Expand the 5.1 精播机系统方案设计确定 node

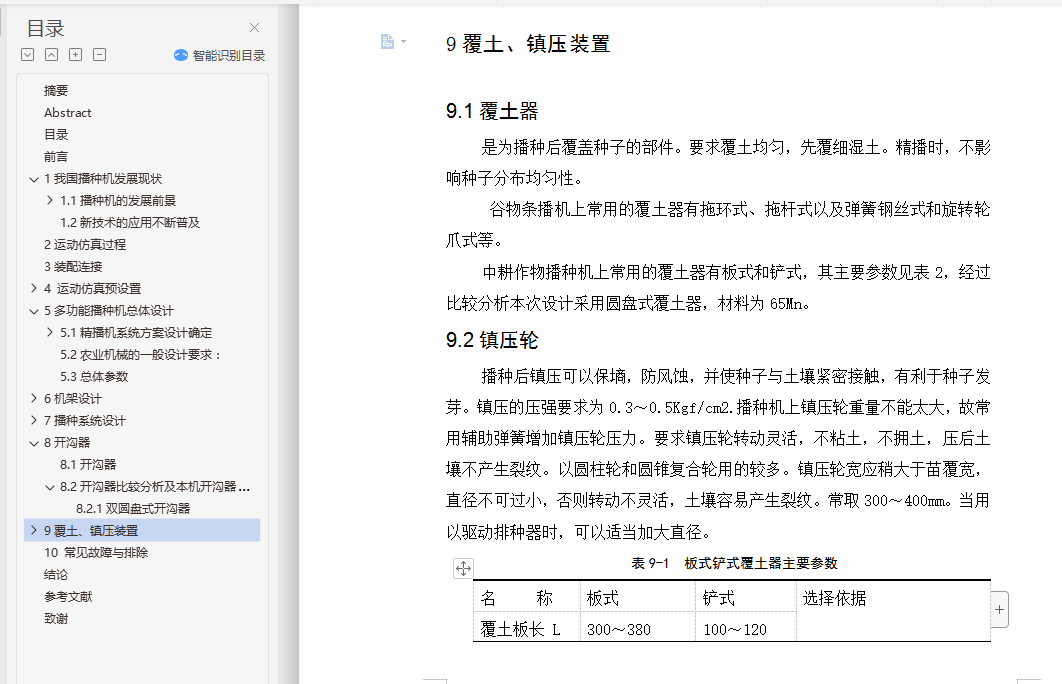(49, 333)
